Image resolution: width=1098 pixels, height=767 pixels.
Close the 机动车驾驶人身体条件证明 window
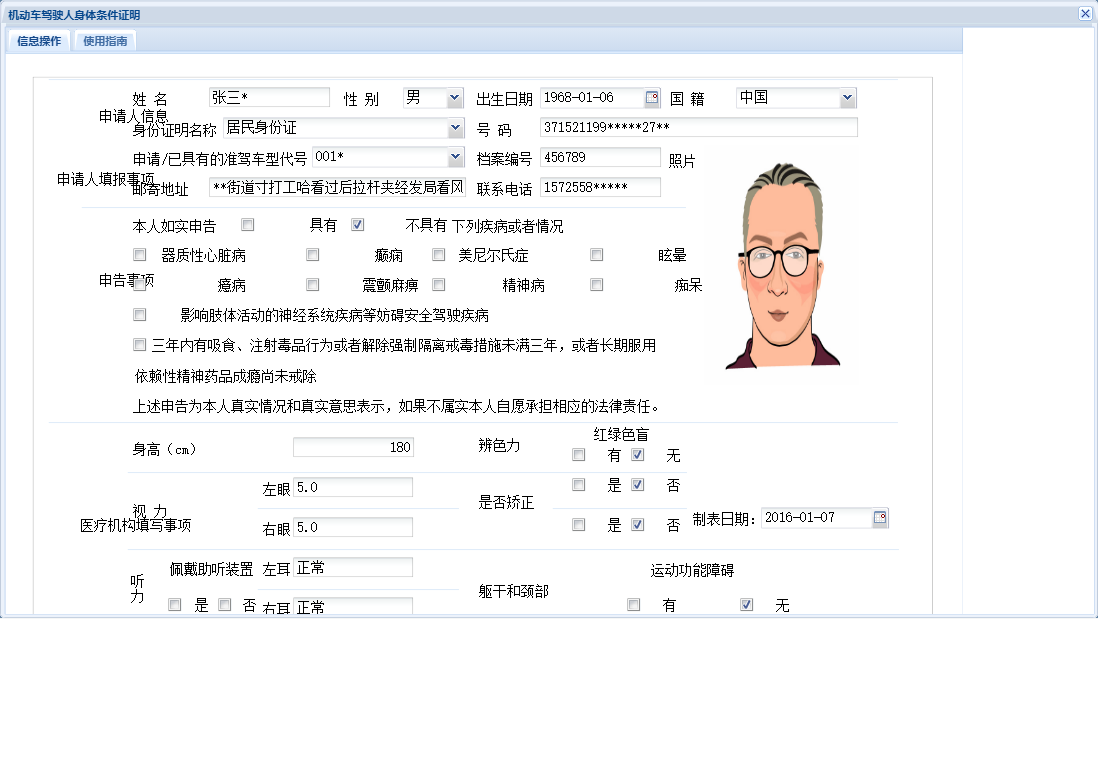tap(1086, 14)
